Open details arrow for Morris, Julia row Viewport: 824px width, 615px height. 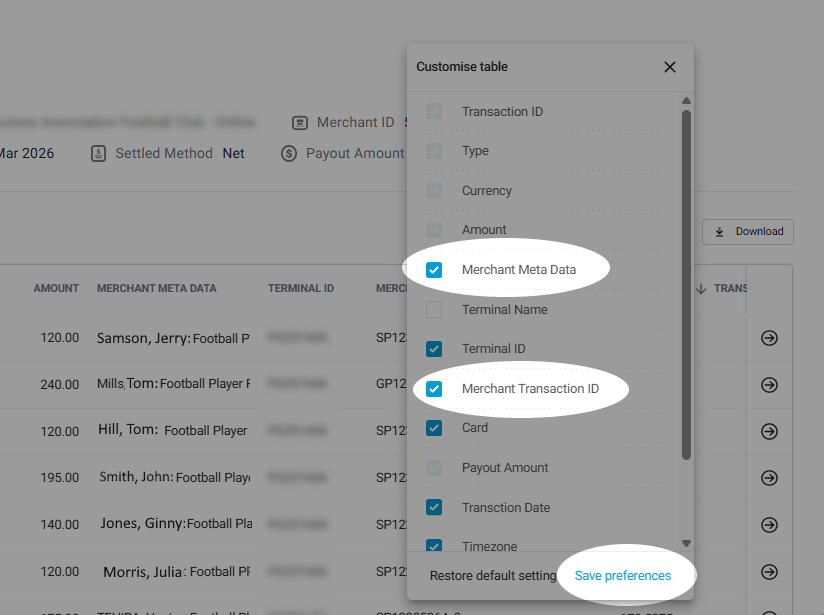[x=769, y=572]
